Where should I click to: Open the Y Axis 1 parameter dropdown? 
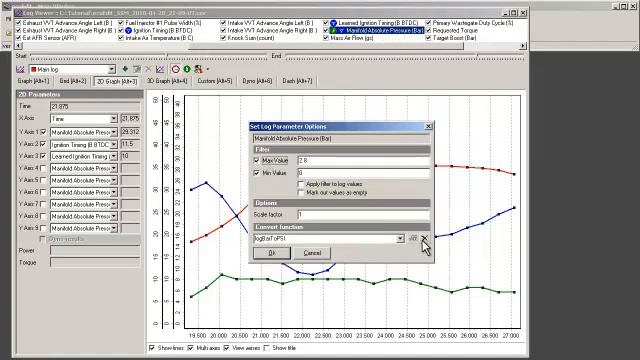(x=113, y=132)
